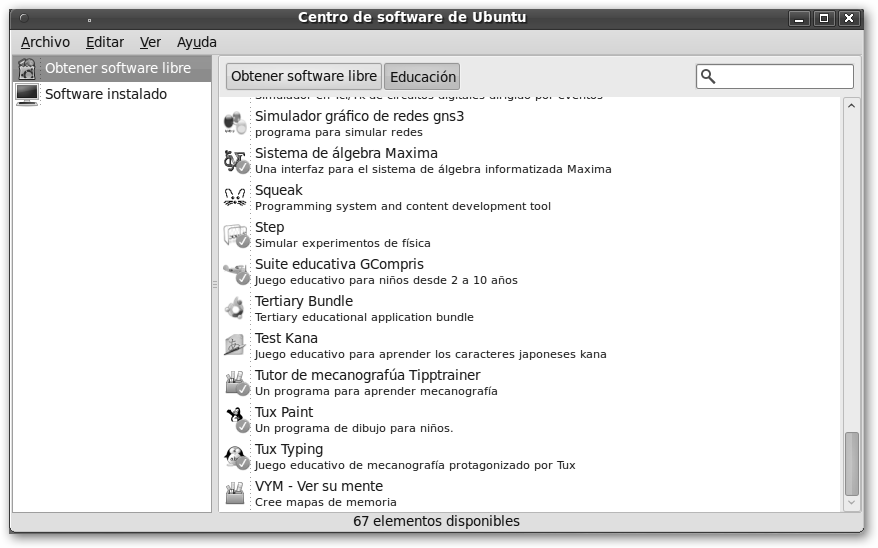Select the VYM - Ver su mente icon
878x548 pixels.
(x=235, y=493)
